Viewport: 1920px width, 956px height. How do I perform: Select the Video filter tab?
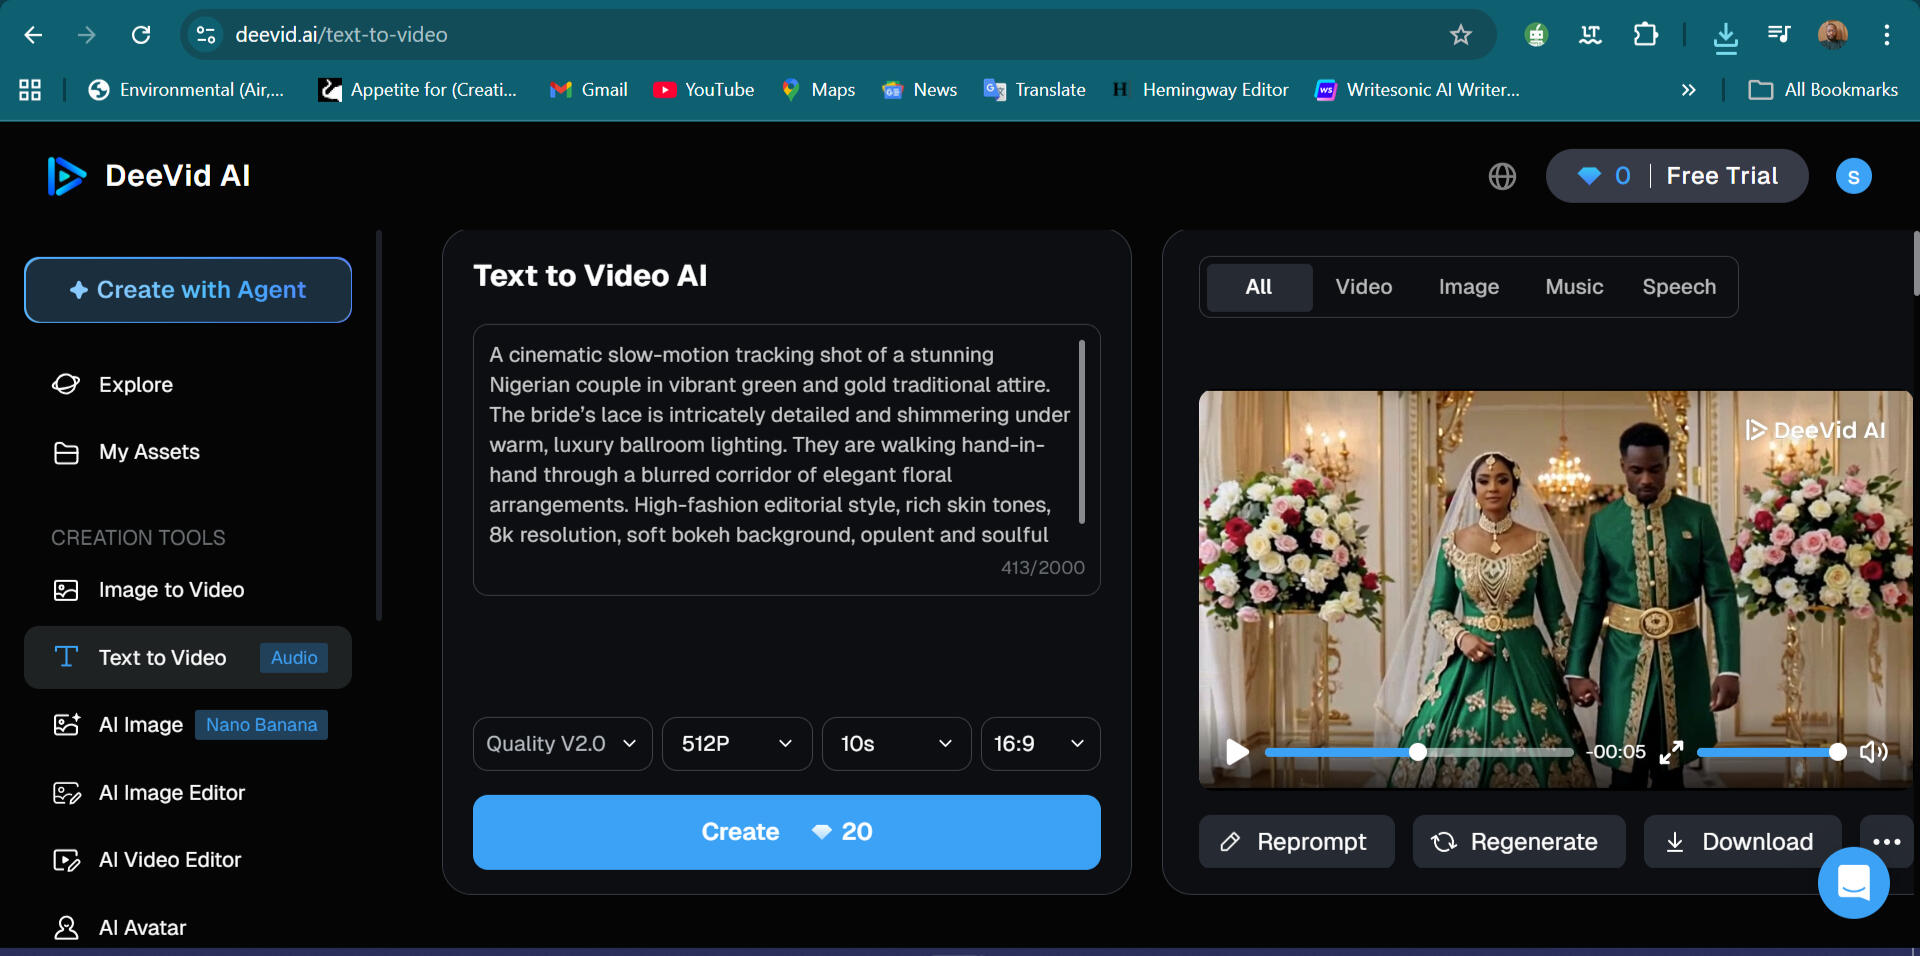[x=1362, y=287]
